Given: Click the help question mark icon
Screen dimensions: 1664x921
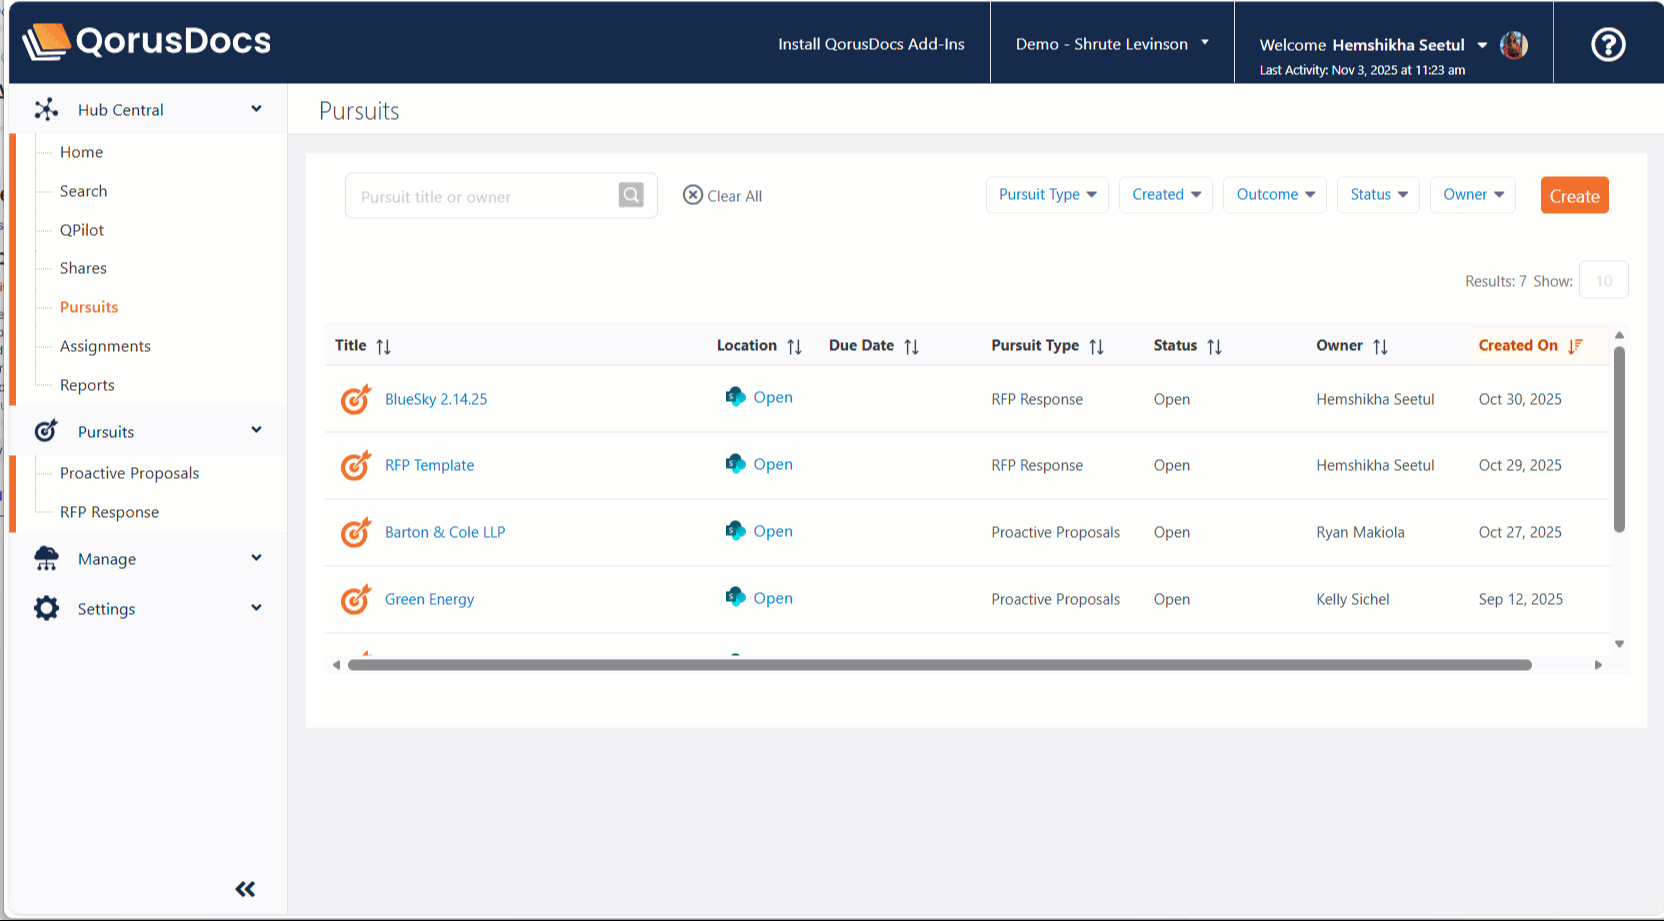Looking at the screenshot, I should pos(1607,44).
